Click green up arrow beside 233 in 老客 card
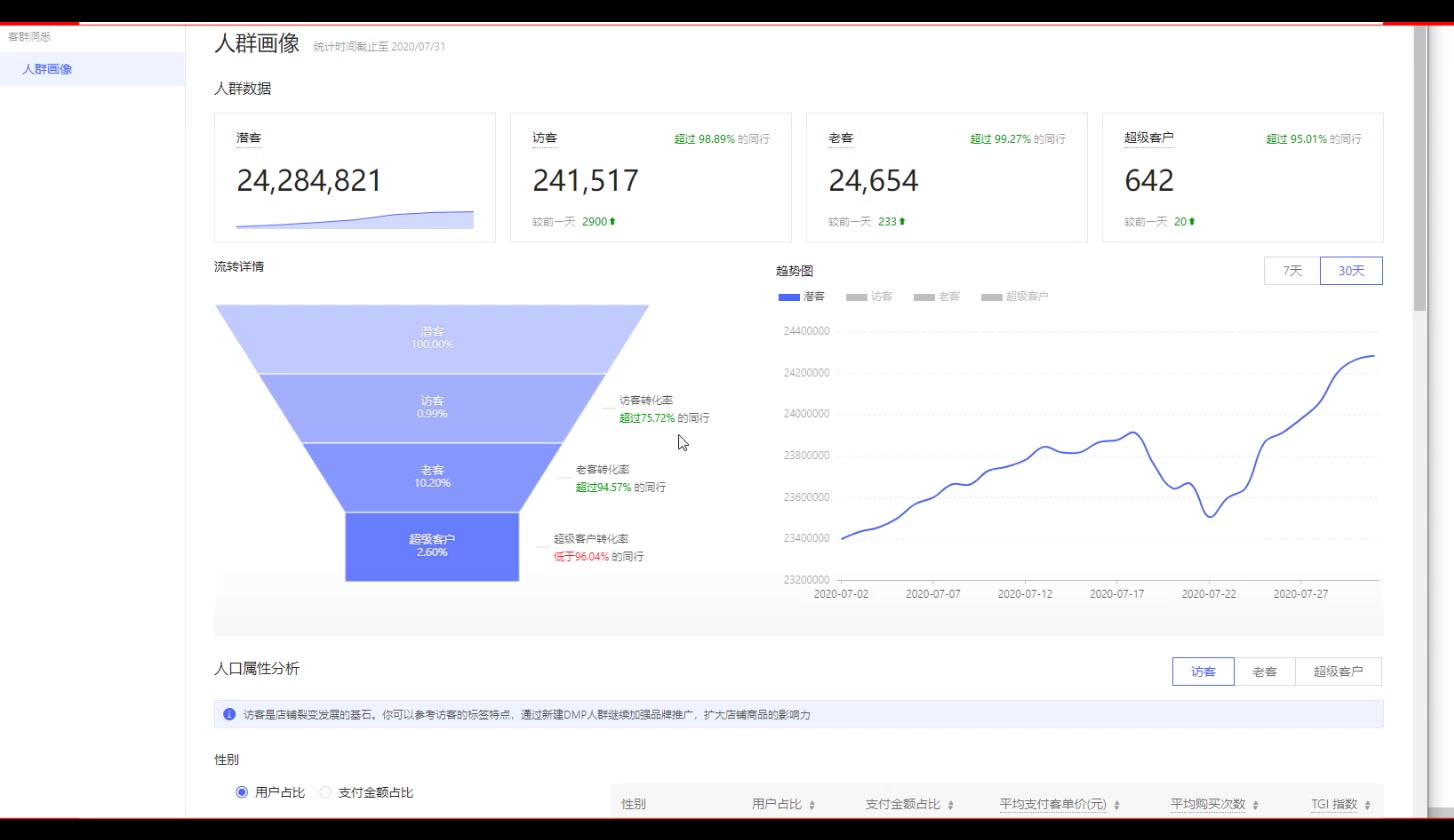The image size is (1454, 840). [902, 221]
